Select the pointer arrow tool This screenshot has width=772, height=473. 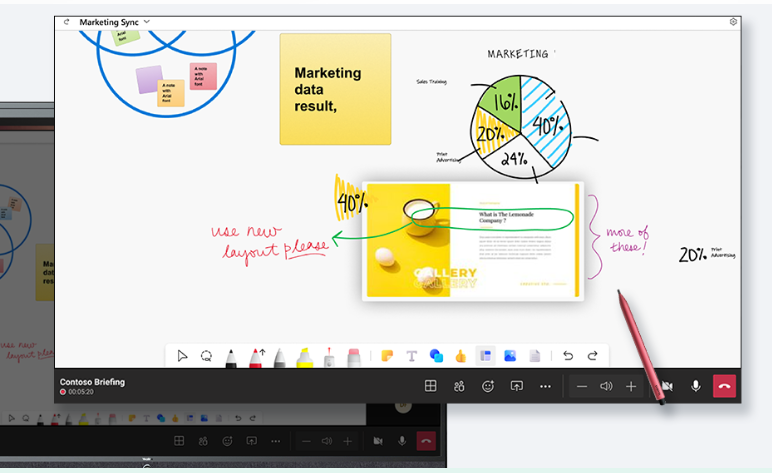[182, 356]
